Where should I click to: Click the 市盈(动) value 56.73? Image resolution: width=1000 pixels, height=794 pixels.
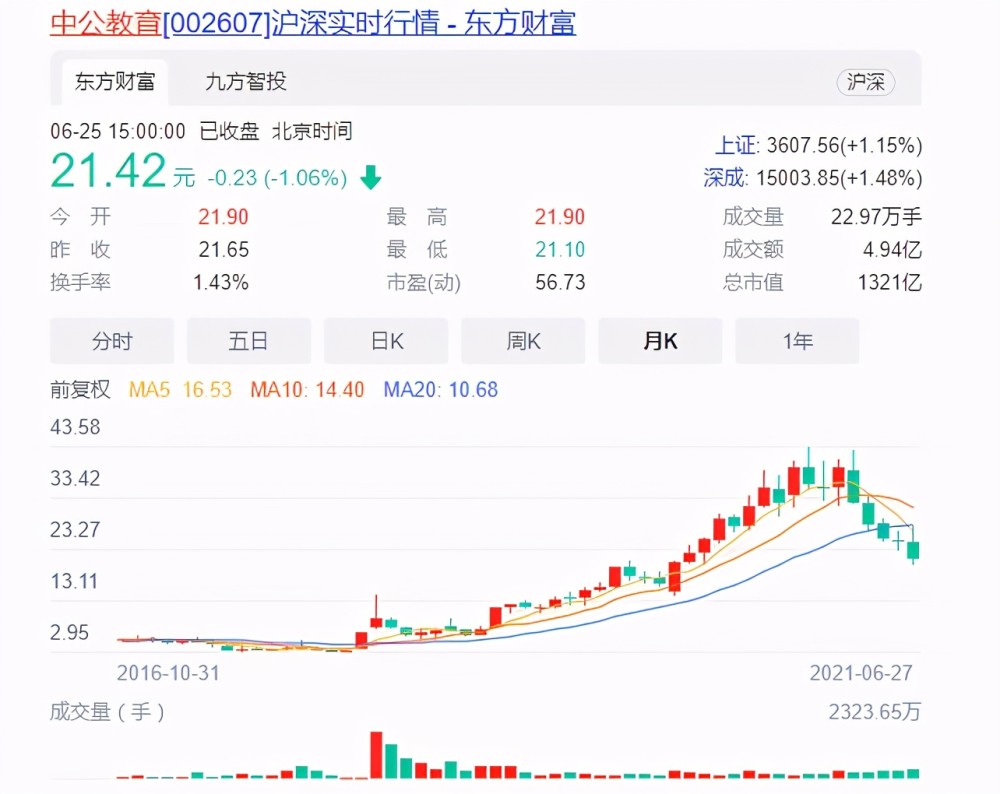pyautogui.click(x=560, y=282)
